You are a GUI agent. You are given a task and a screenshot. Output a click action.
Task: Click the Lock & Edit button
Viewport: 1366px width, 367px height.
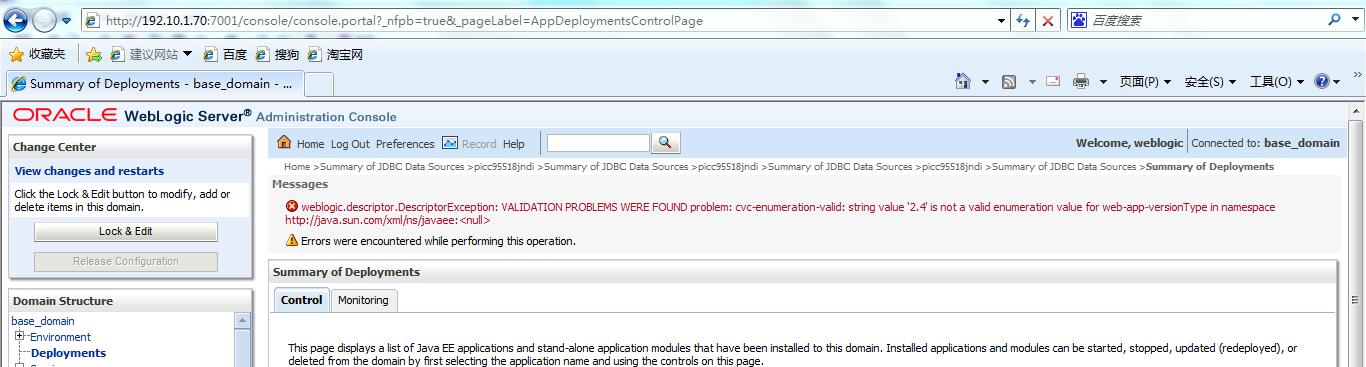(x=125, y=231)
